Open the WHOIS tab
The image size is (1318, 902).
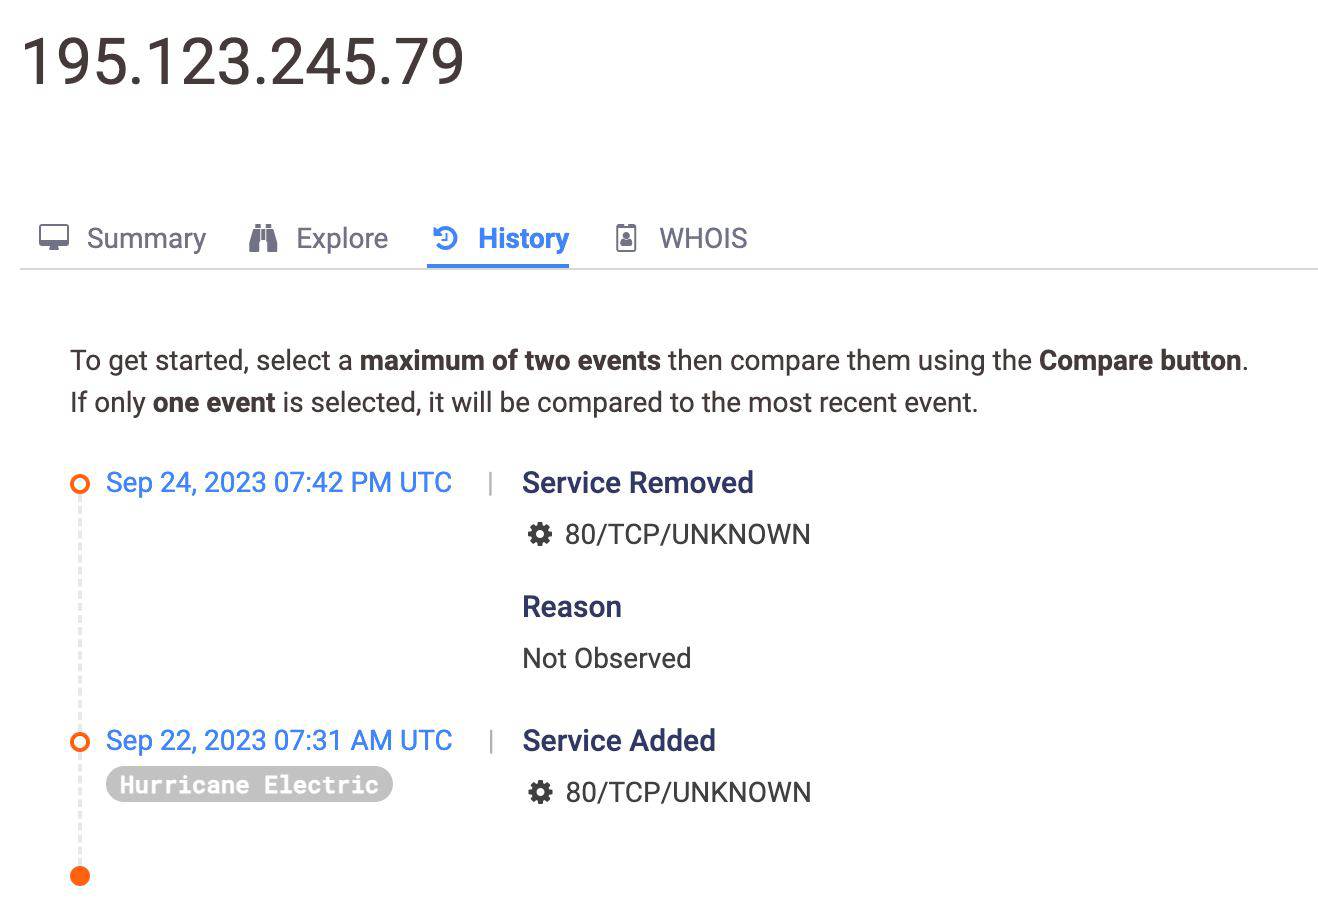[x=702, y=238]
